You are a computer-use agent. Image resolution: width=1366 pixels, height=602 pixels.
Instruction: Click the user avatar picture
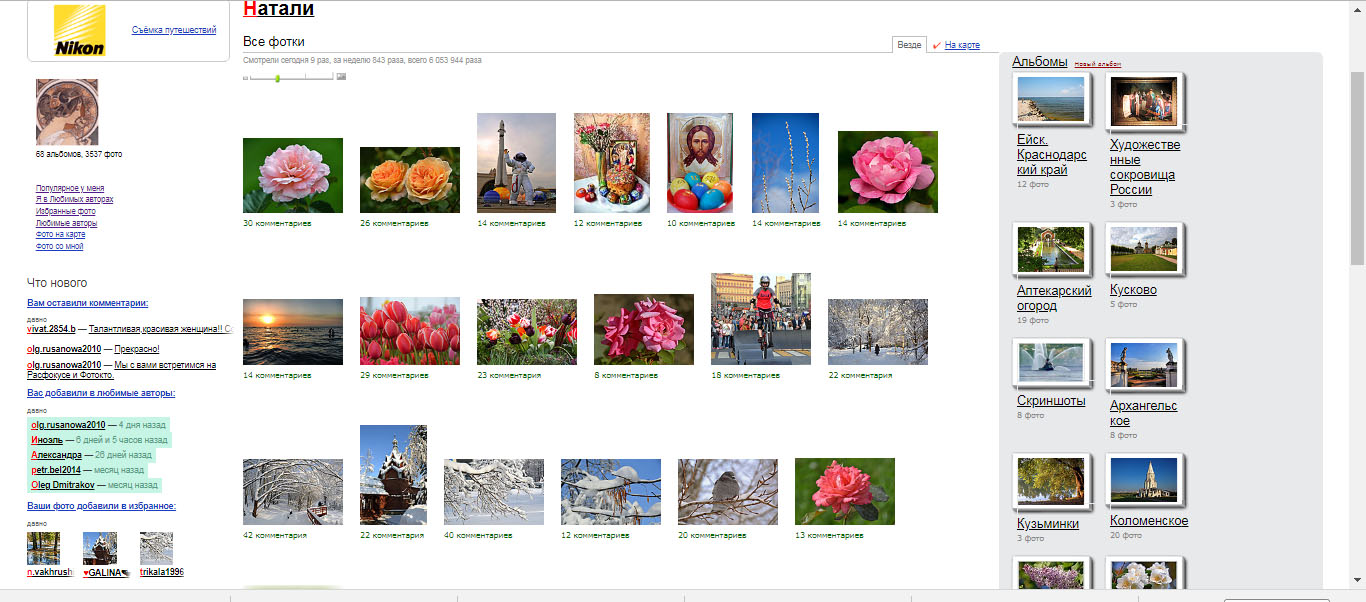click(x=67, y=112)
